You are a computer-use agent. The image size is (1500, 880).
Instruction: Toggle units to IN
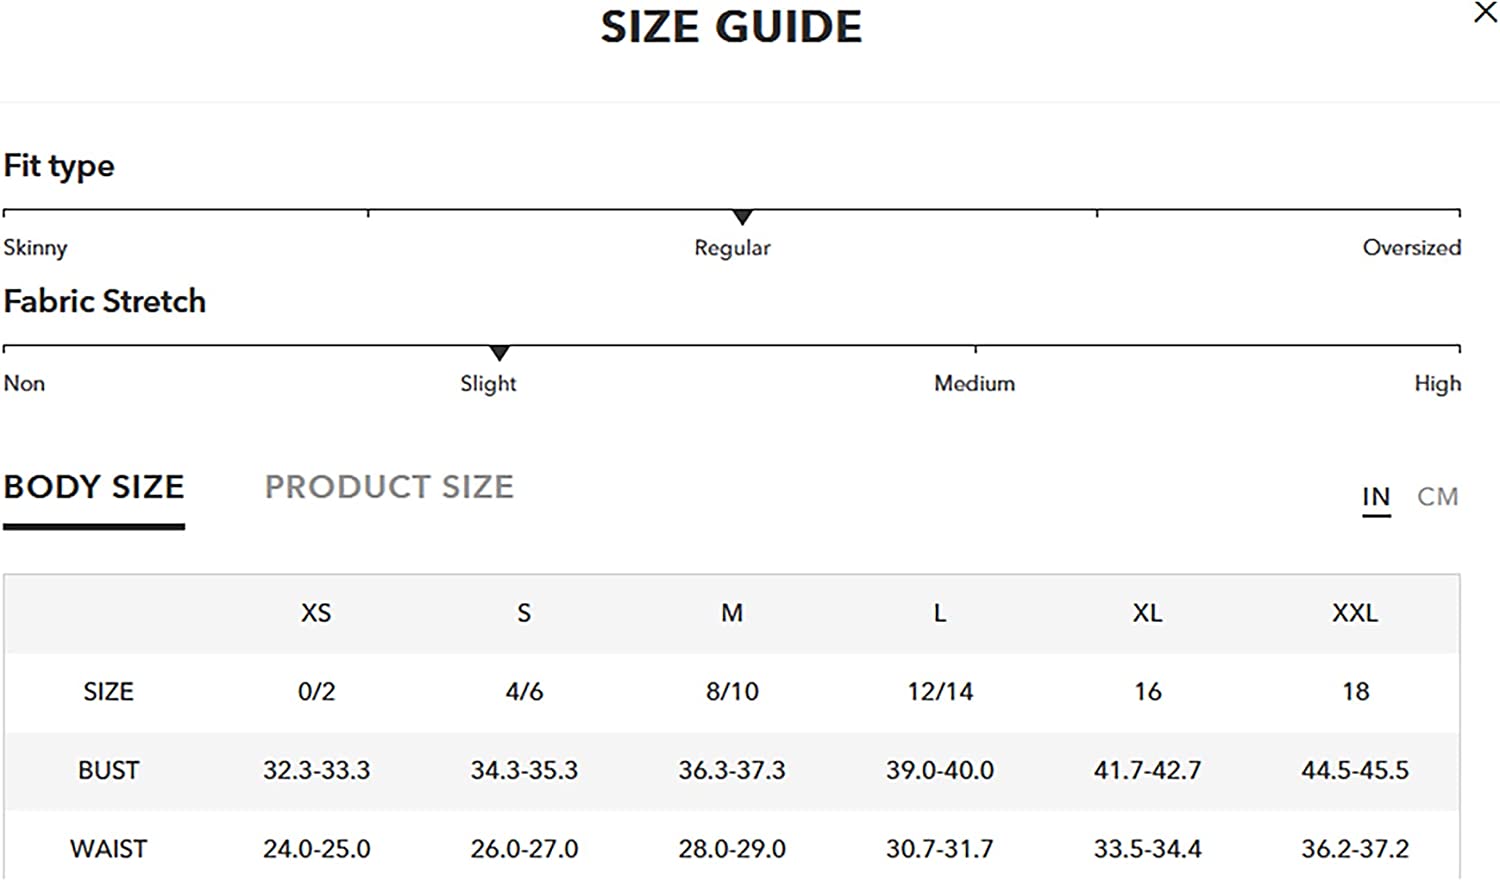coord(1376,497)
